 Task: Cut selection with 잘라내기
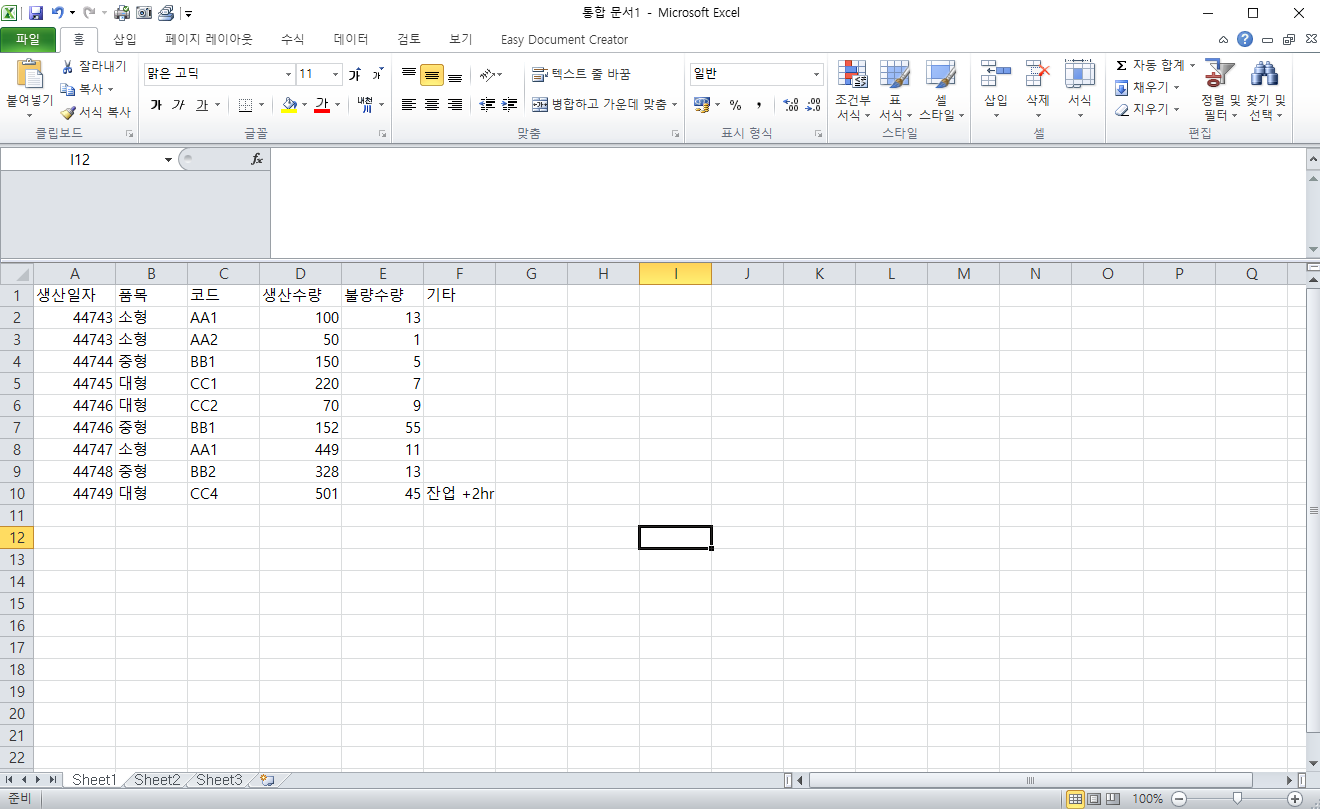[94, 67]
